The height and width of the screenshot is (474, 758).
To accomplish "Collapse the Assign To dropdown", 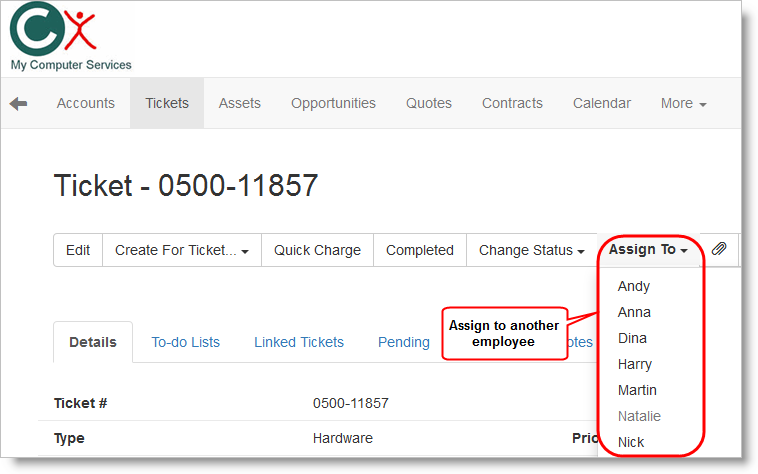I will (x=648, y=250).
